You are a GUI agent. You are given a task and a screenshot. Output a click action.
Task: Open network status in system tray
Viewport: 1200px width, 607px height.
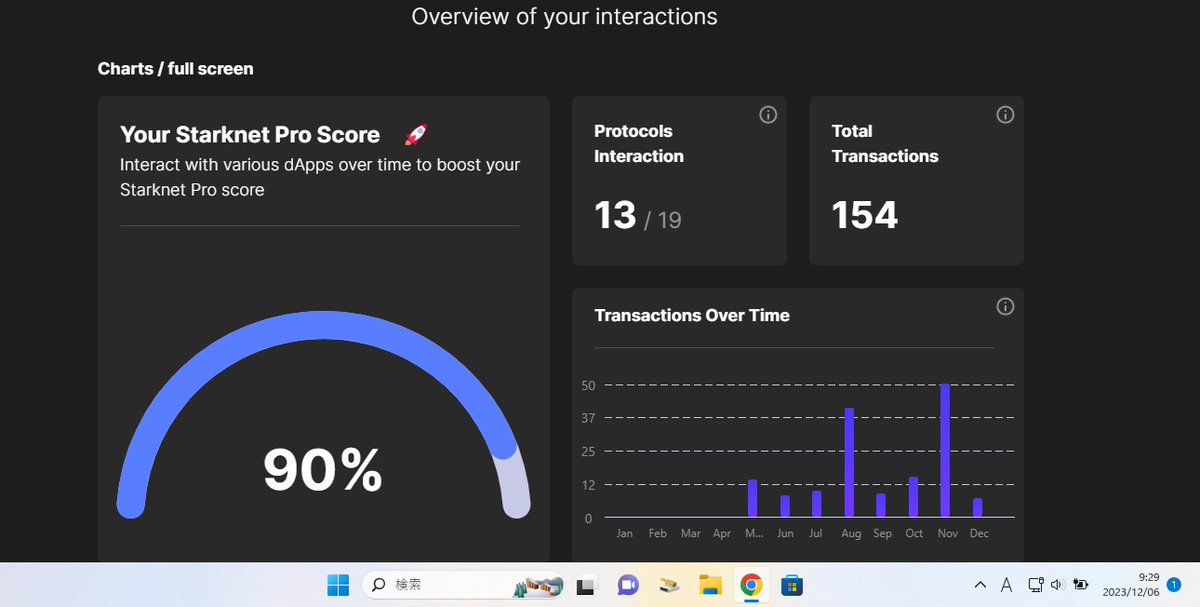1036,585
